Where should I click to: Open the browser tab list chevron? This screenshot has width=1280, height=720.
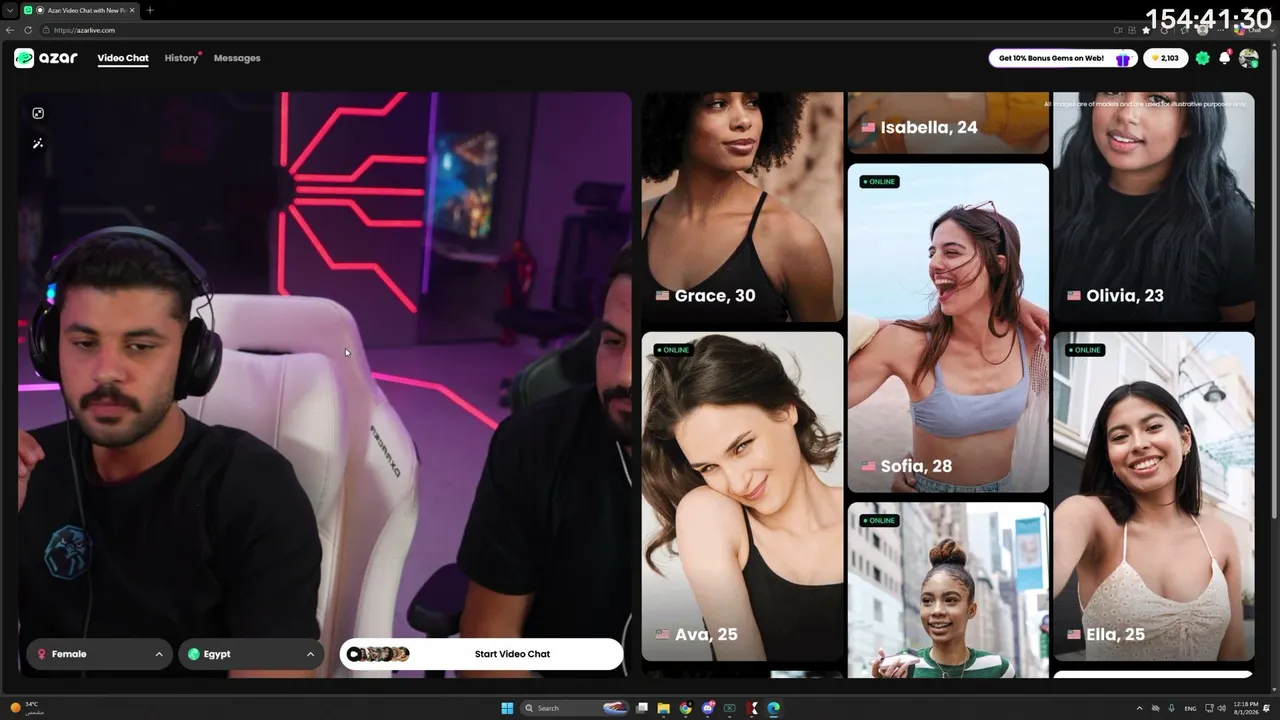pos(10,10)
